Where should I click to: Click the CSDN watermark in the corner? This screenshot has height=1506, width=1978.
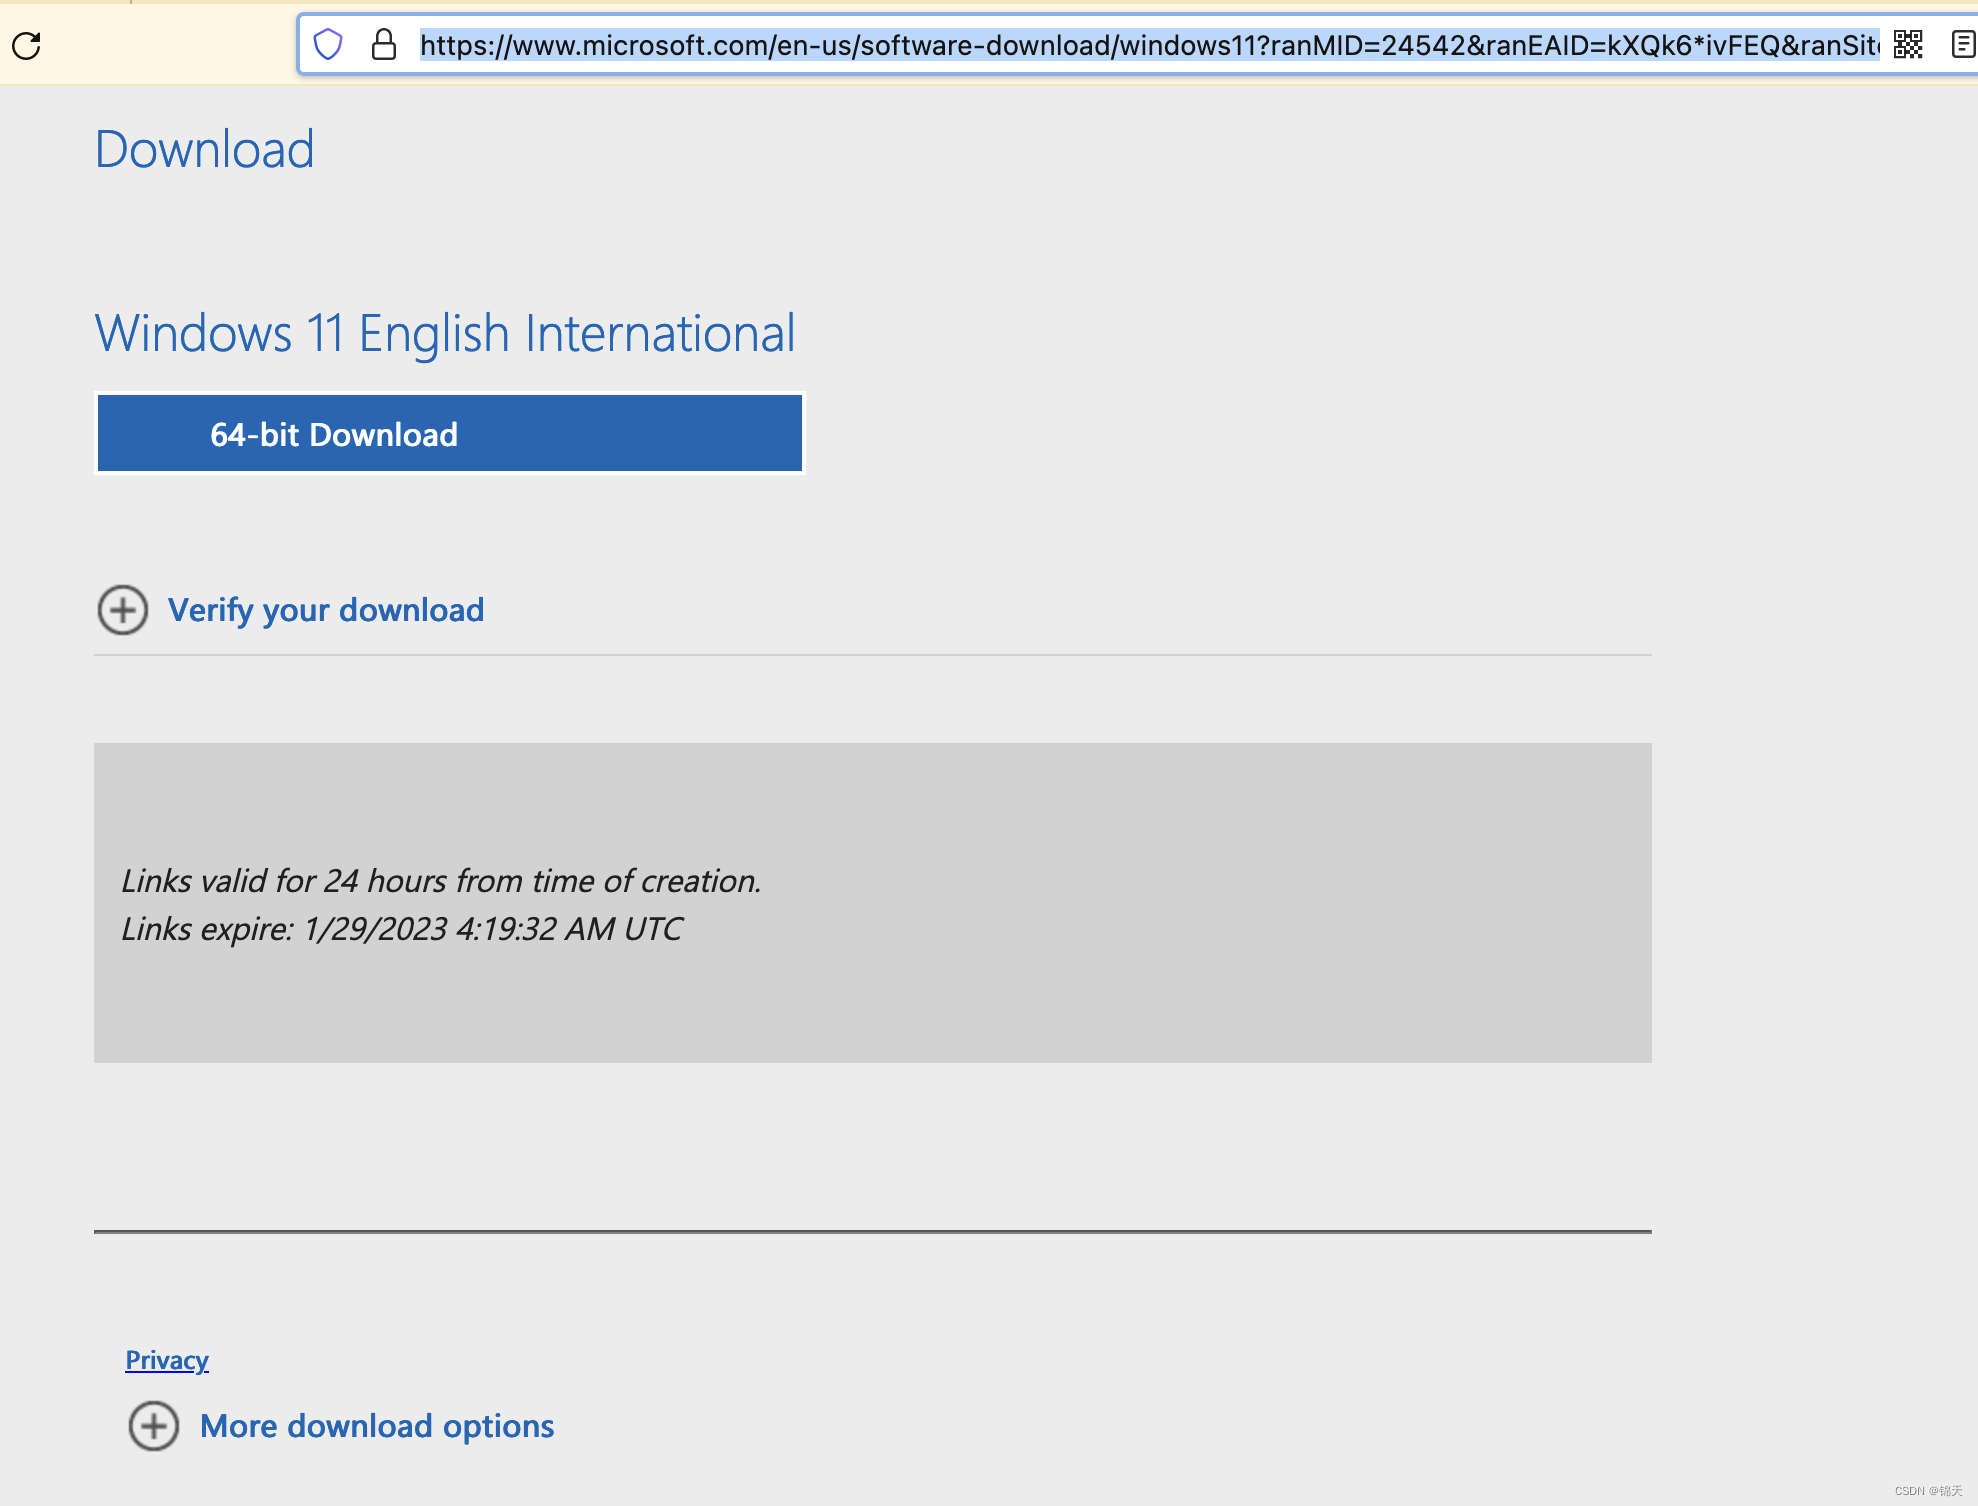coord(1927,1490)
